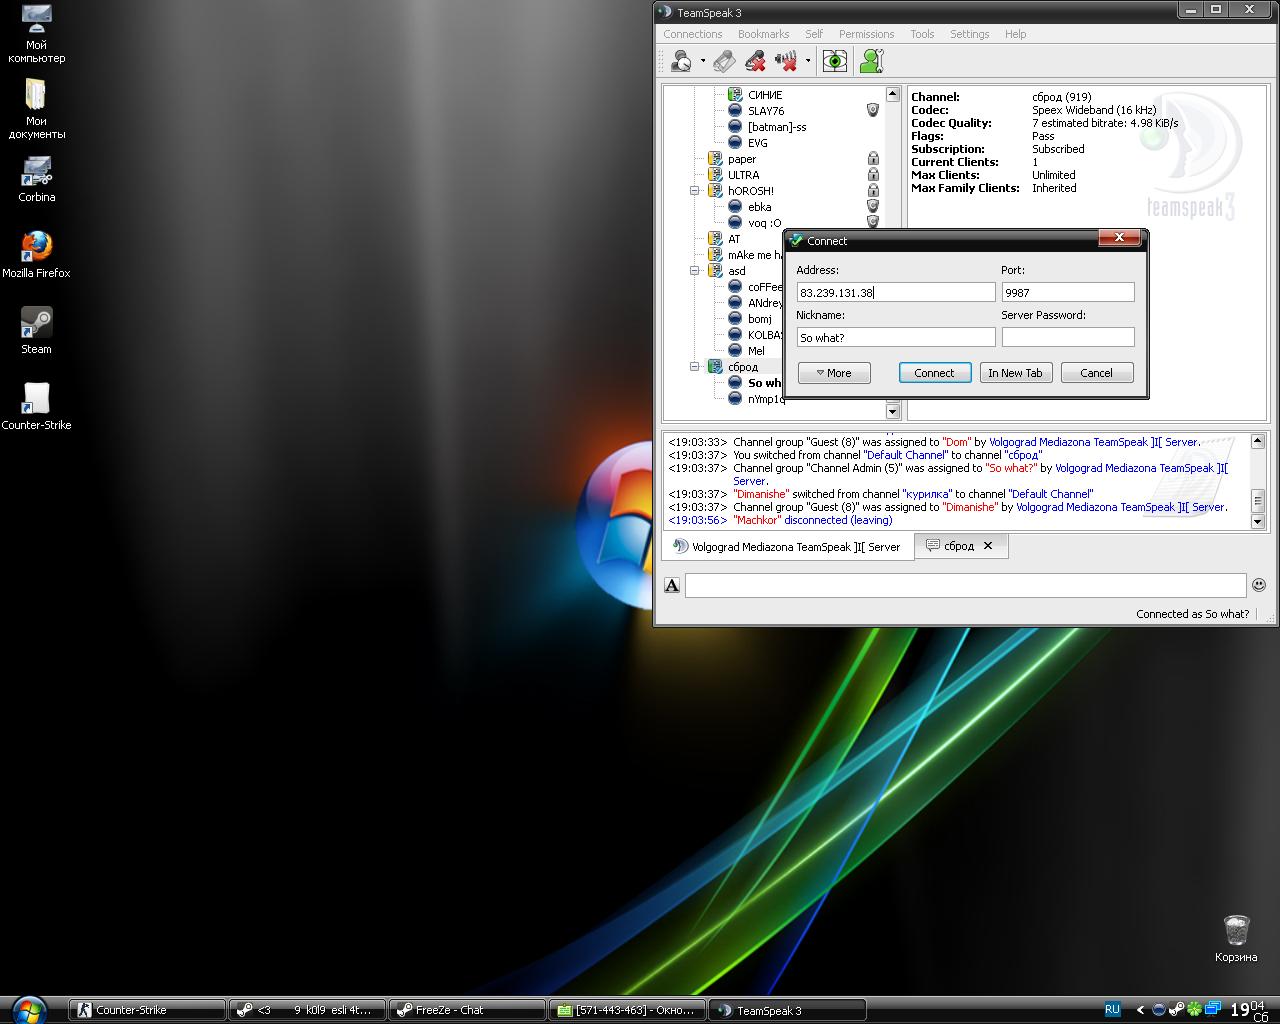This screenshot has height=1024, width=1280.
Task: Expand the More options in Connect dialog
Action: 834,373
